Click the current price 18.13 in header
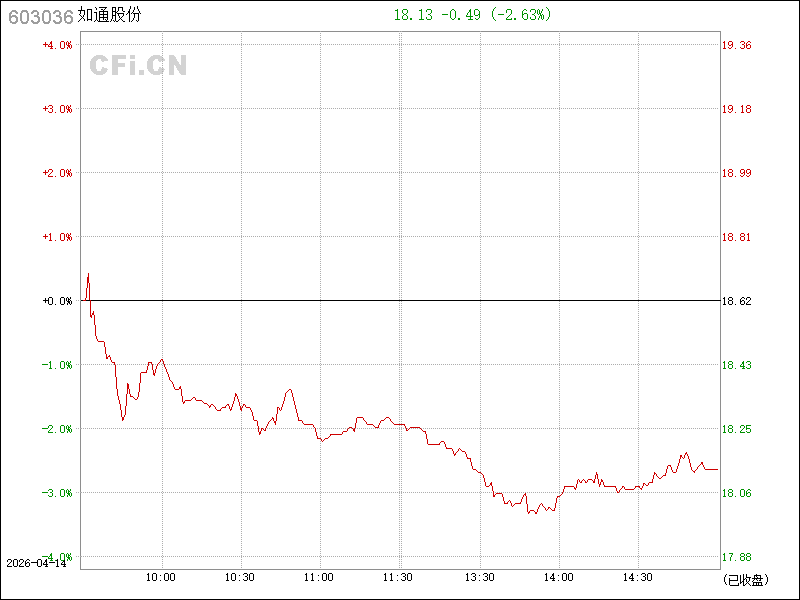Viewport: 800px width, 600px height. click(x=411, y=15)
